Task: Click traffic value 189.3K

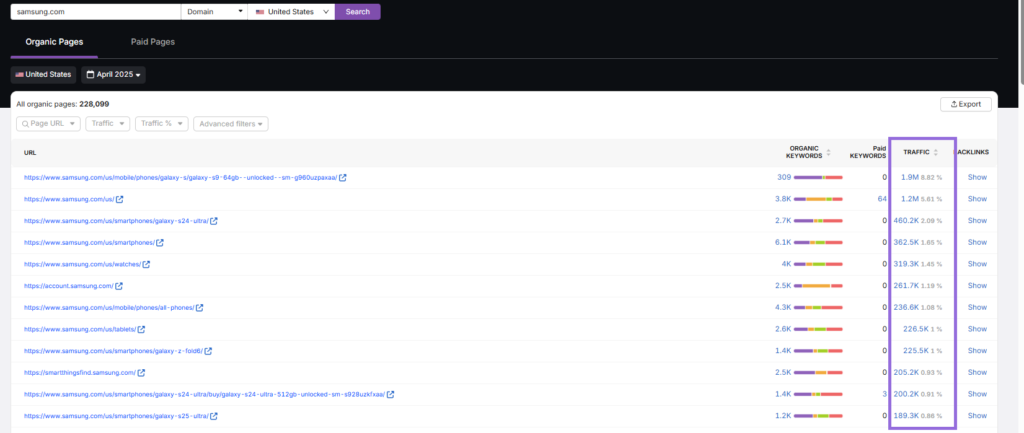Action: click(x=906, y=415)
